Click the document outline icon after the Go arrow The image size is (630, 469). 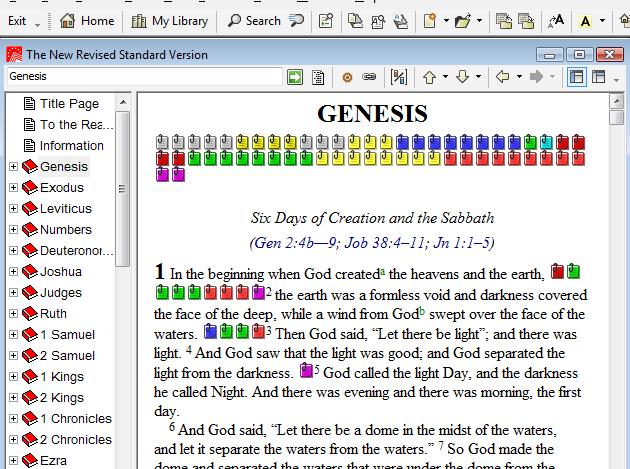point(318,77)
